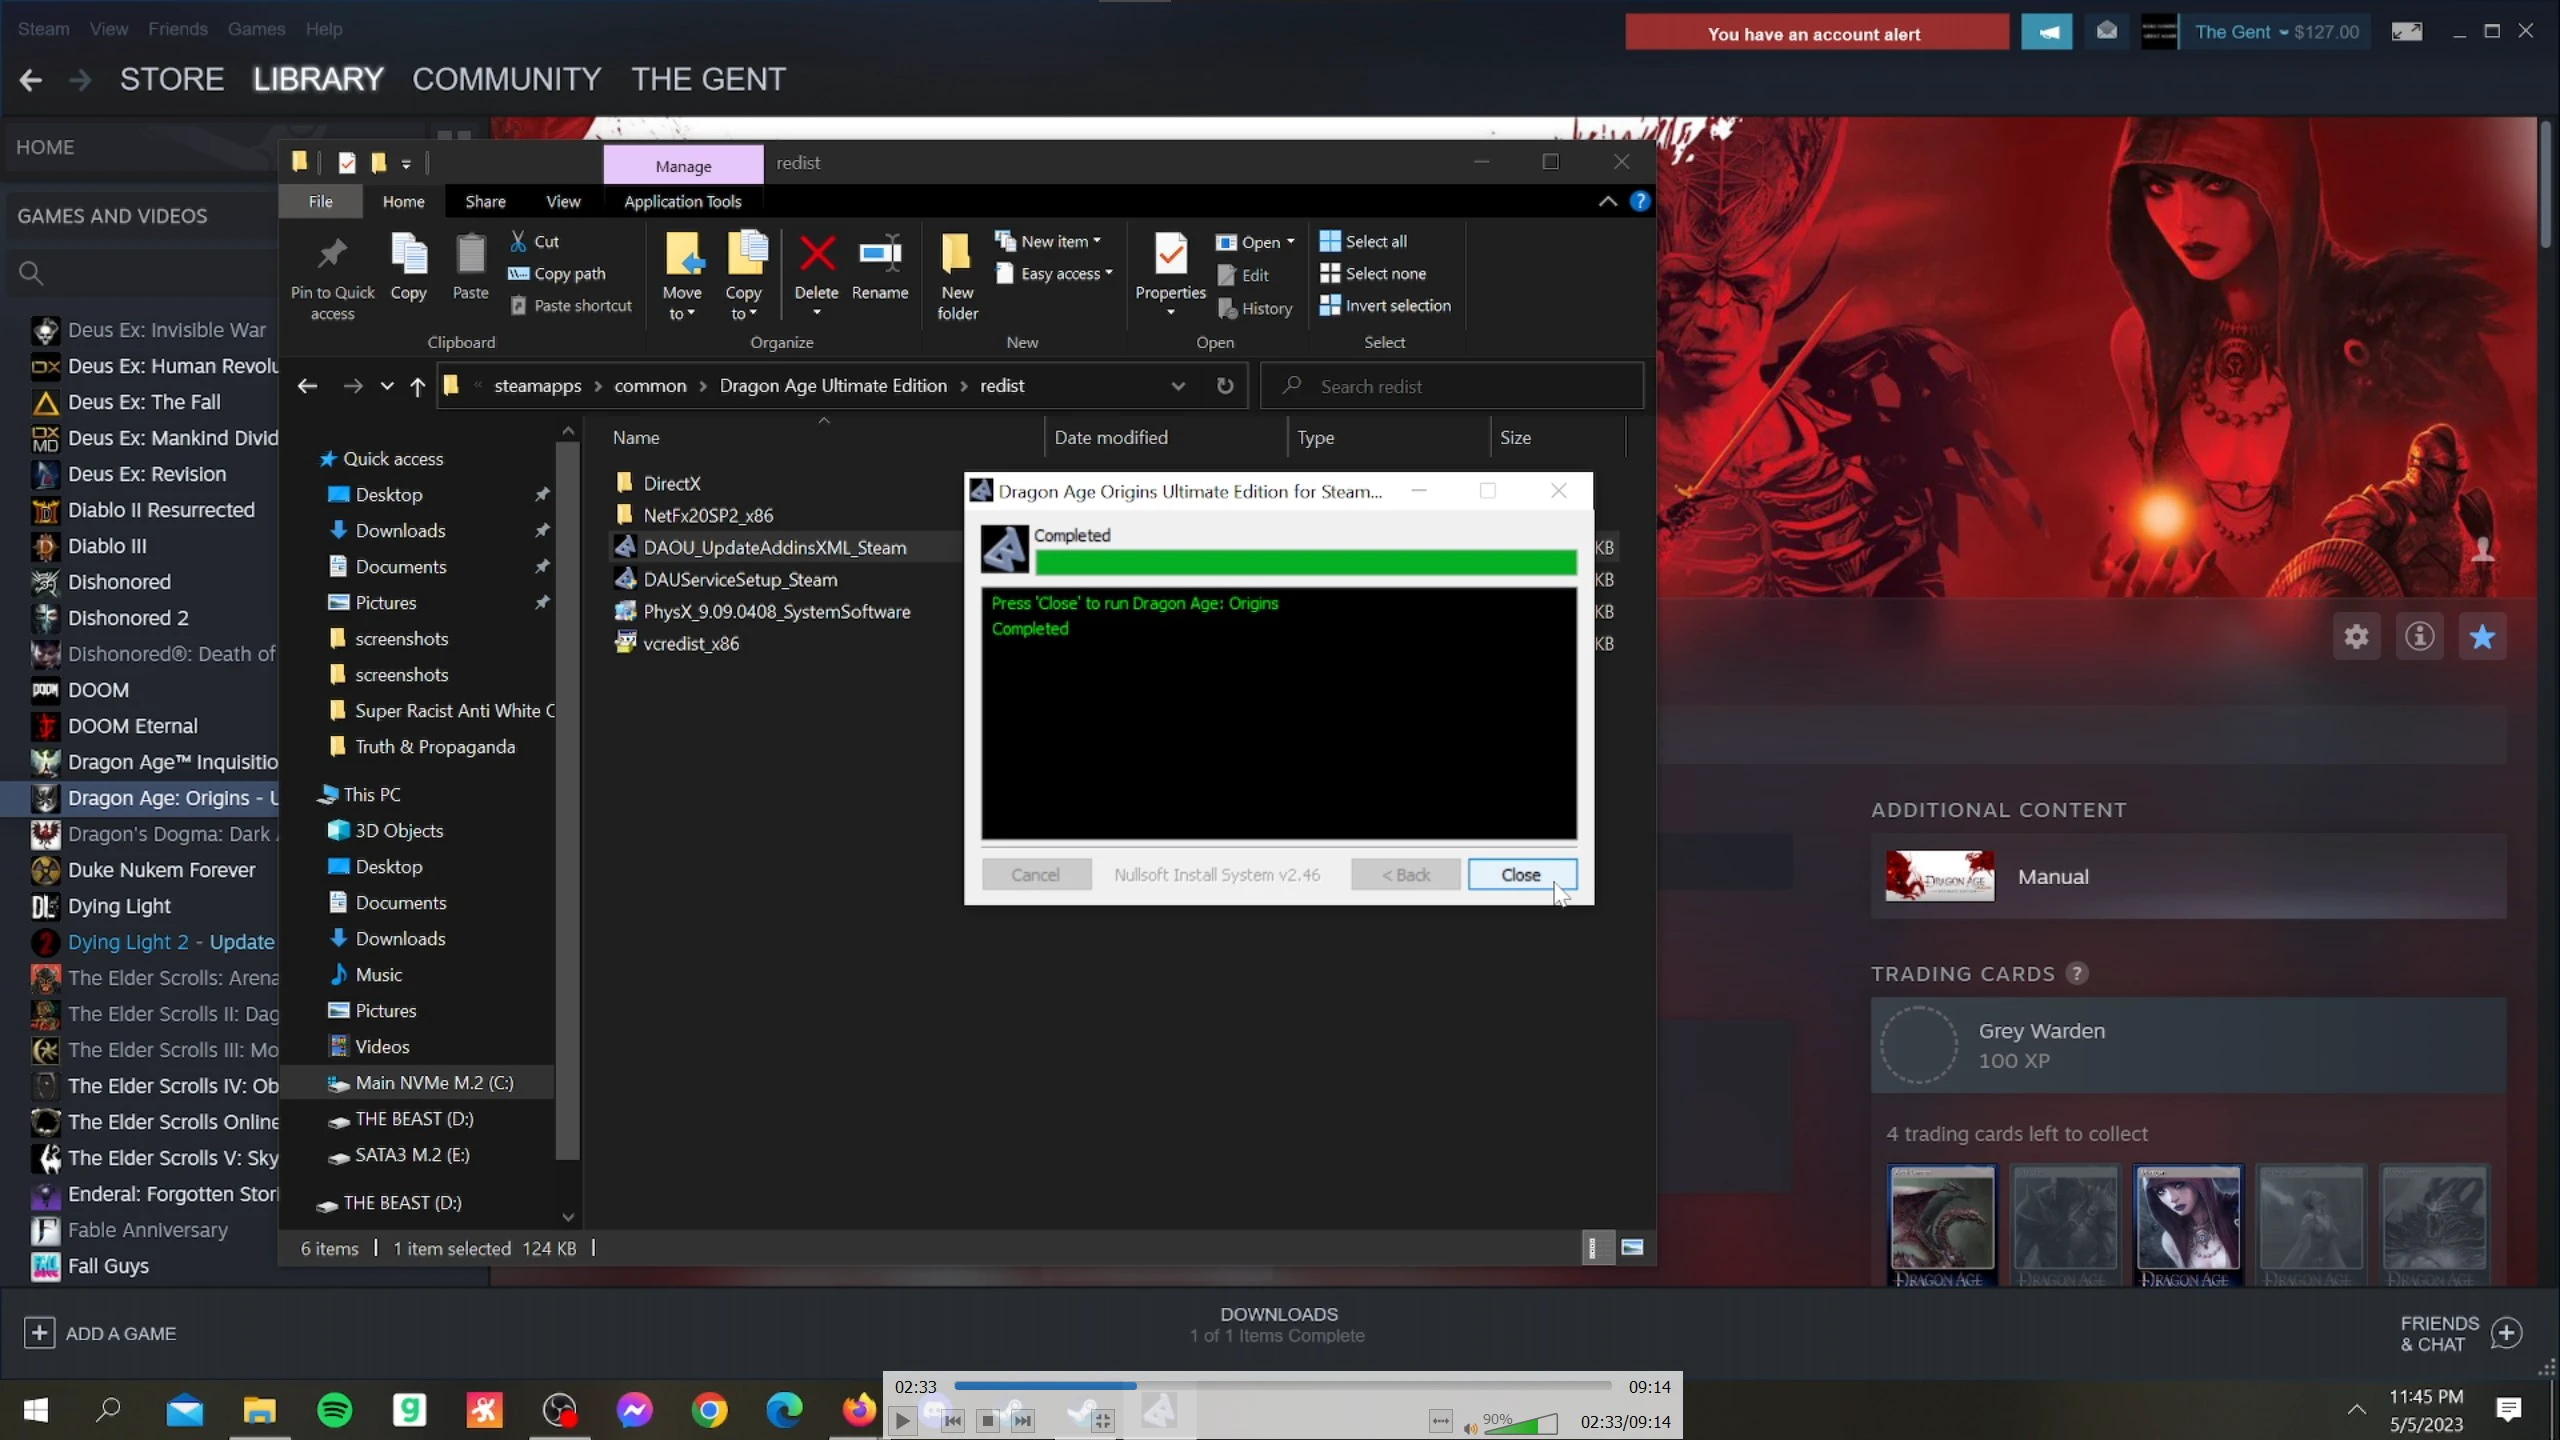Click the Steam announcements megaphone icon
The height and width of the screenshot is (1440, 2560).
[x=2047, y=33]
